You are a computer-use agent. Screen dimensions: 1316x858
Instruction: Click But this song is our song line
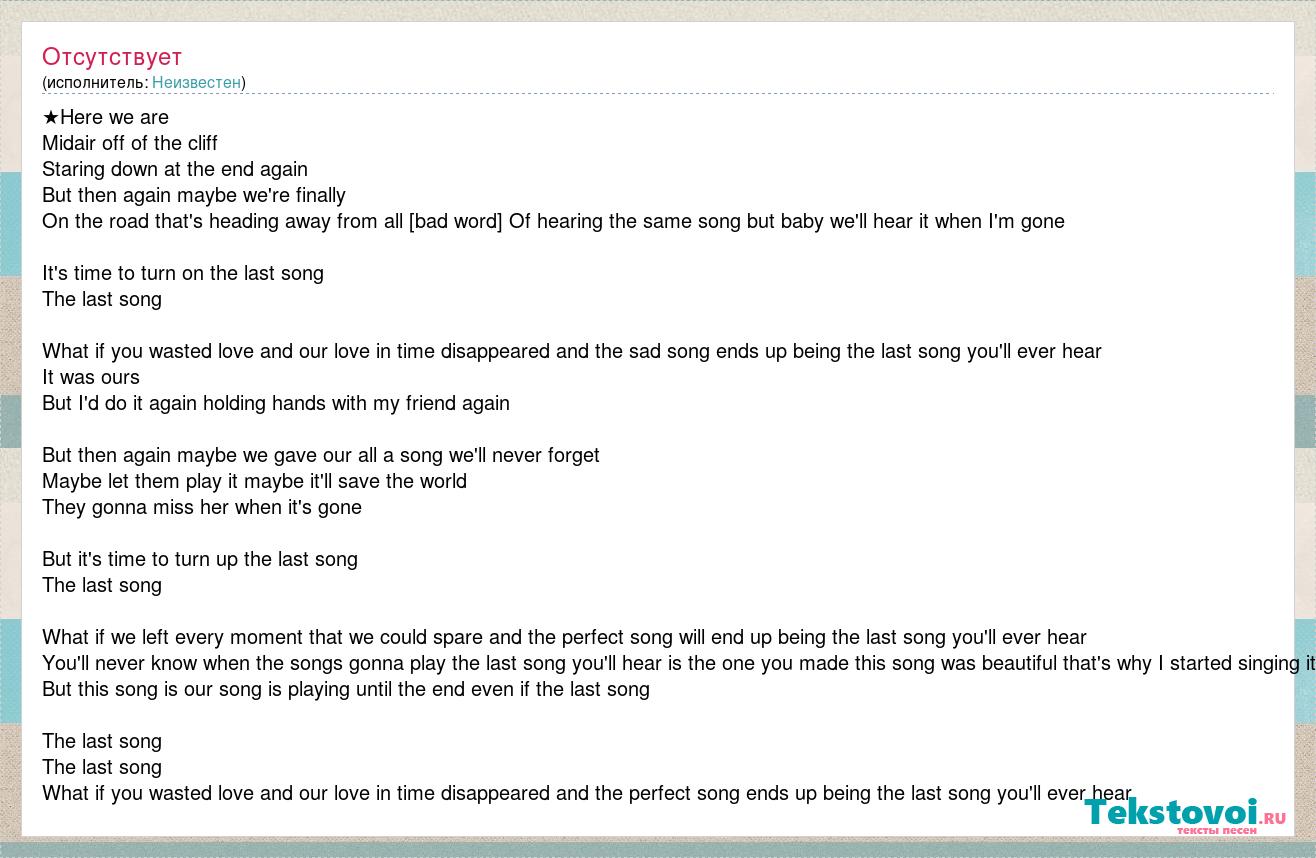(x=346, y=689)
